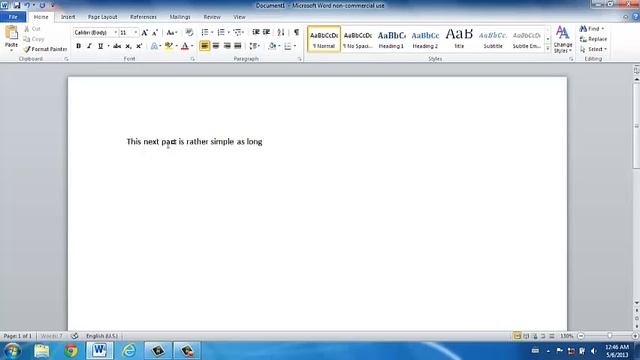Screen dimensions: 640x360
Task: Apply subscript formatting
Action: [128, 46]
